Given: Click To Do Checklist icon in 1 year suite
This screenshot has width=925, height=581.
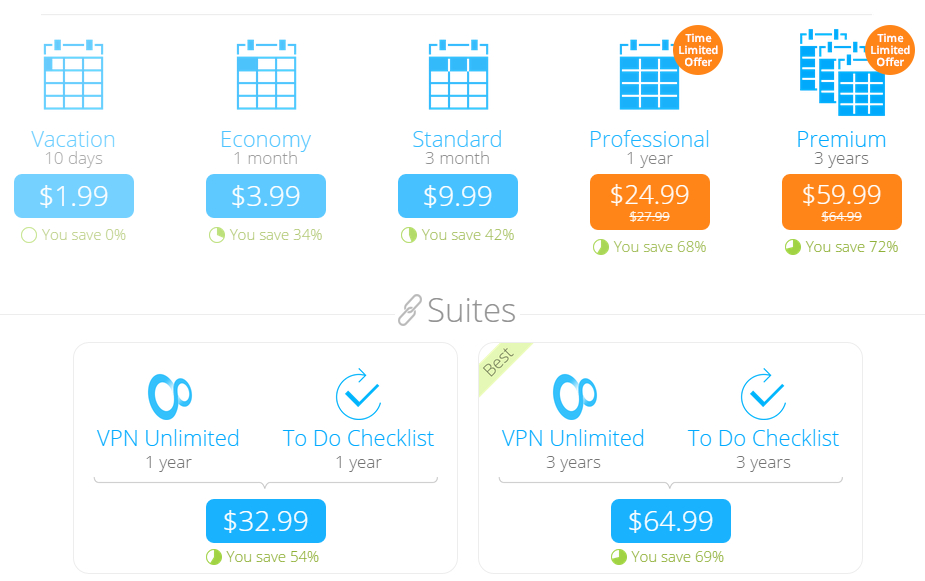Looking at the screenshot, I should coord(358,395).
